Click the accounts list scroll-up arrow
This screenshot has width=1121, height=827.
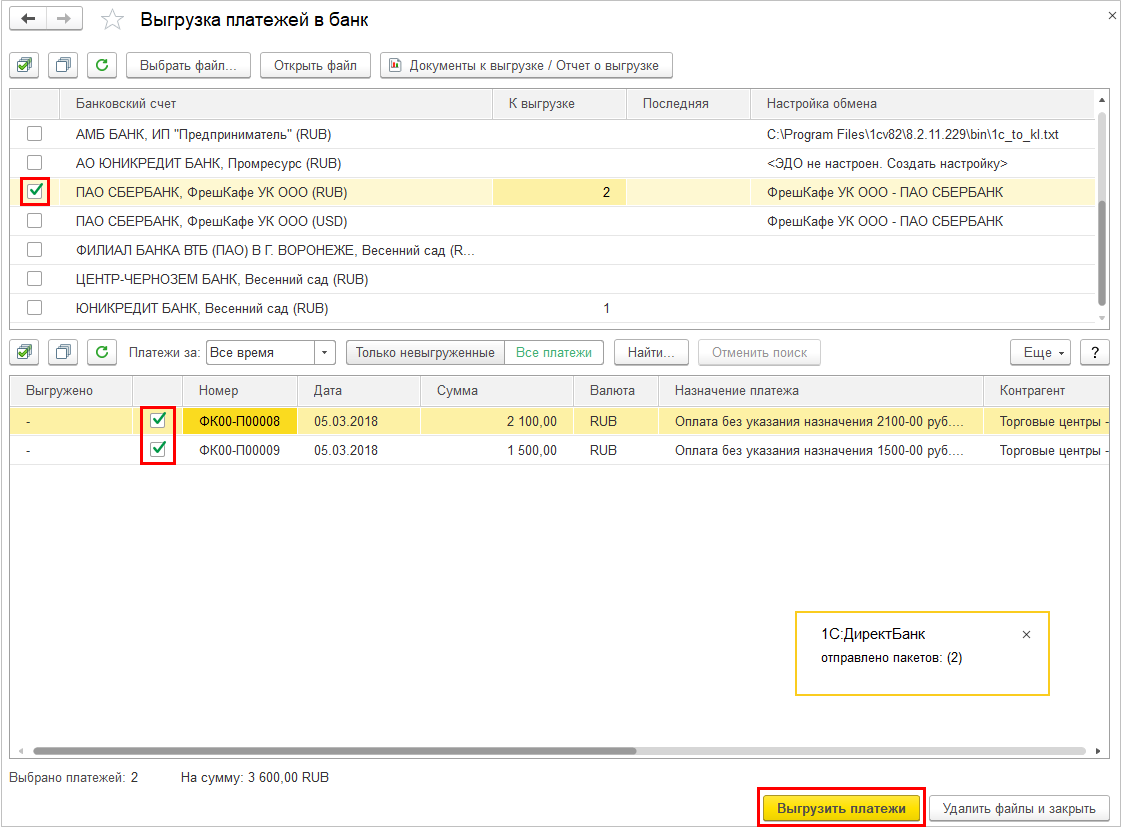pyautogui.click(x=1102, y=100)
